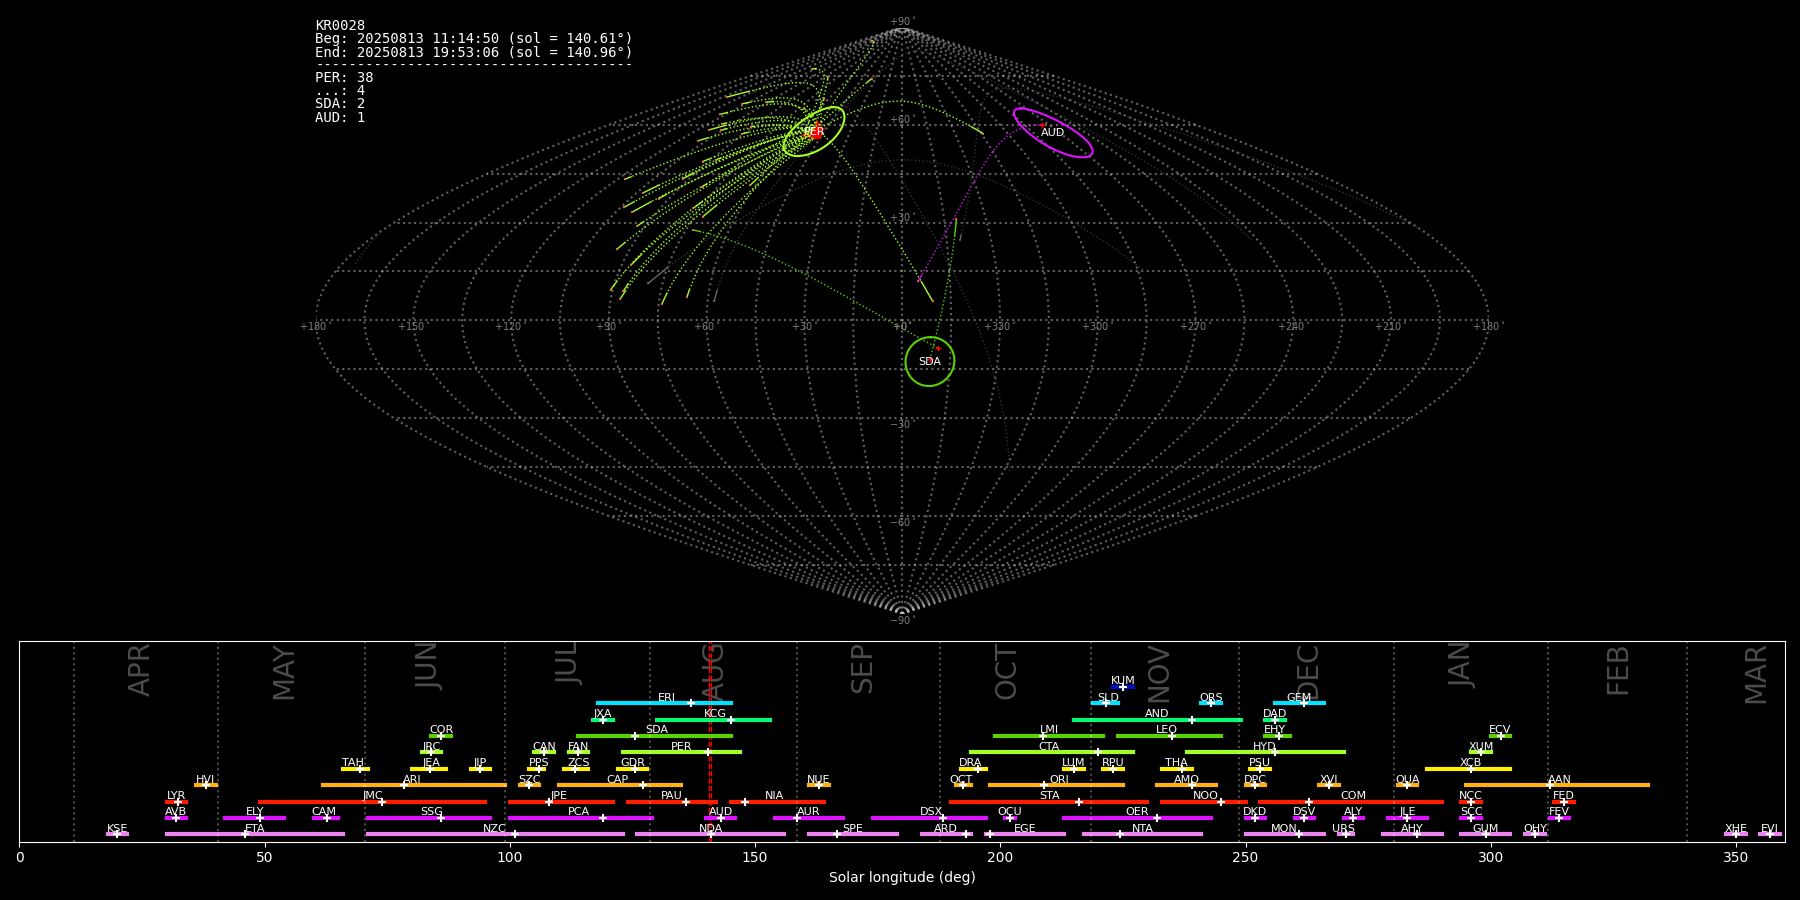Click the SDA radiant label on sky map
The image size is (1800, 900).
pos(930,361)
